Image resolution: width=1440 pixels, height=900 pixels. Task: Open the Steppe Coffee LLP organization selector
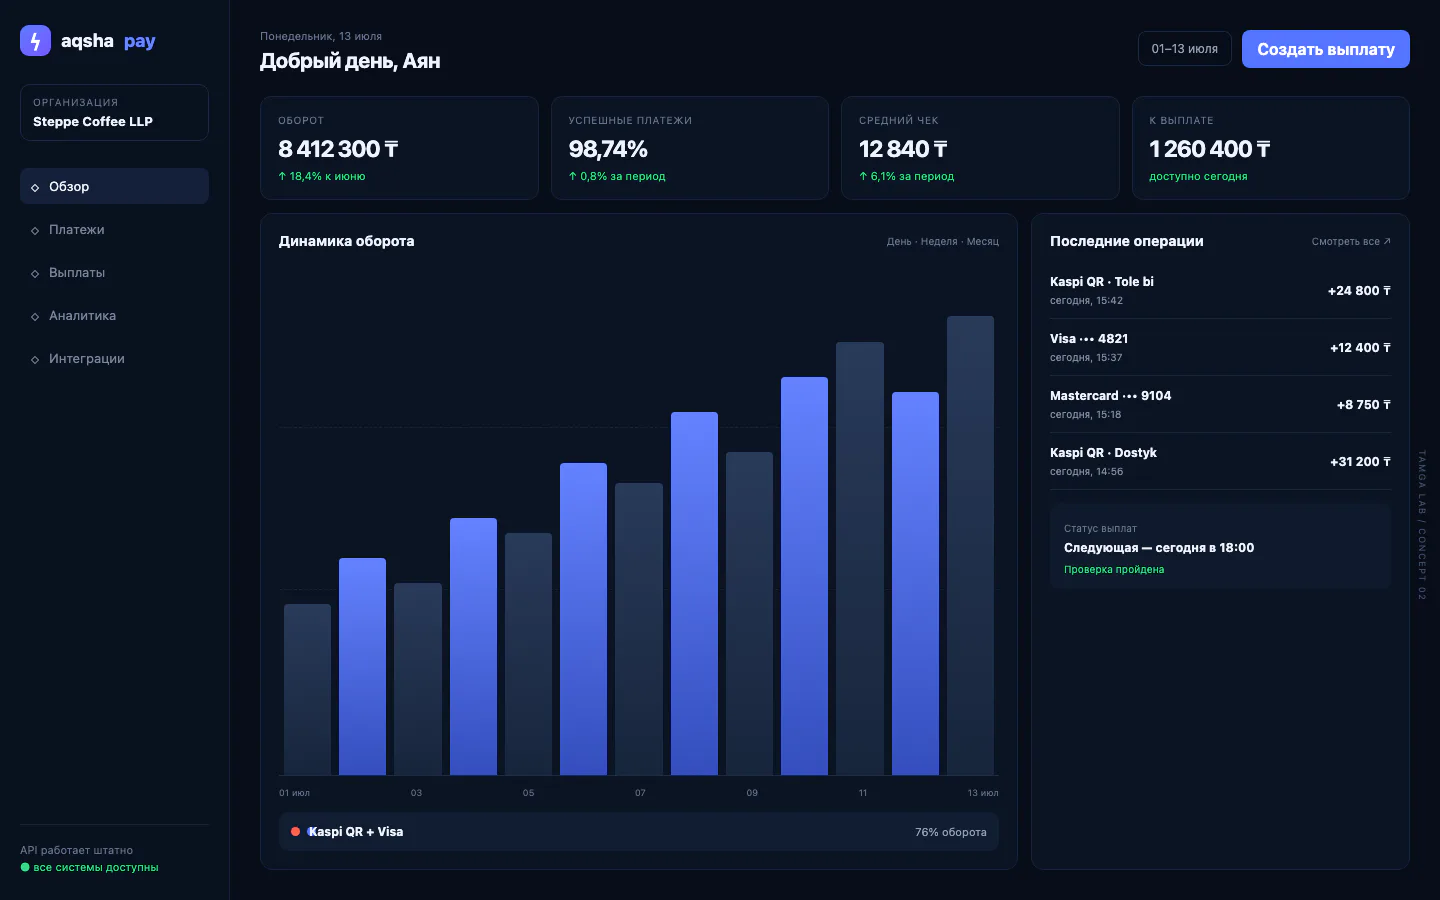click(114, 112)
